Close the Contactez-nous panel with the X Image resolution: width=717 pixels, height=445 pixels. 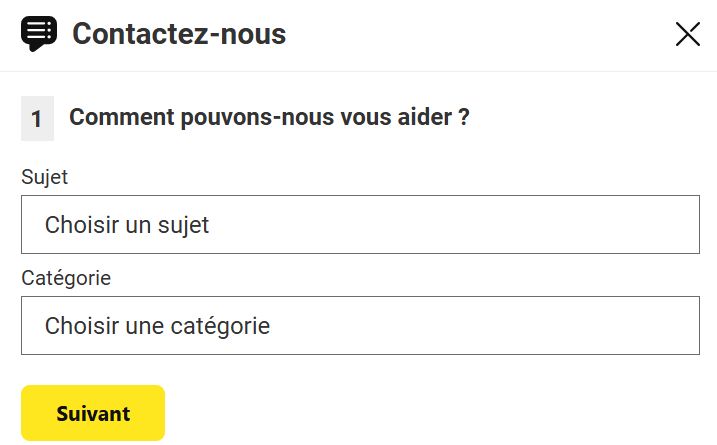[x=688, y=34]
